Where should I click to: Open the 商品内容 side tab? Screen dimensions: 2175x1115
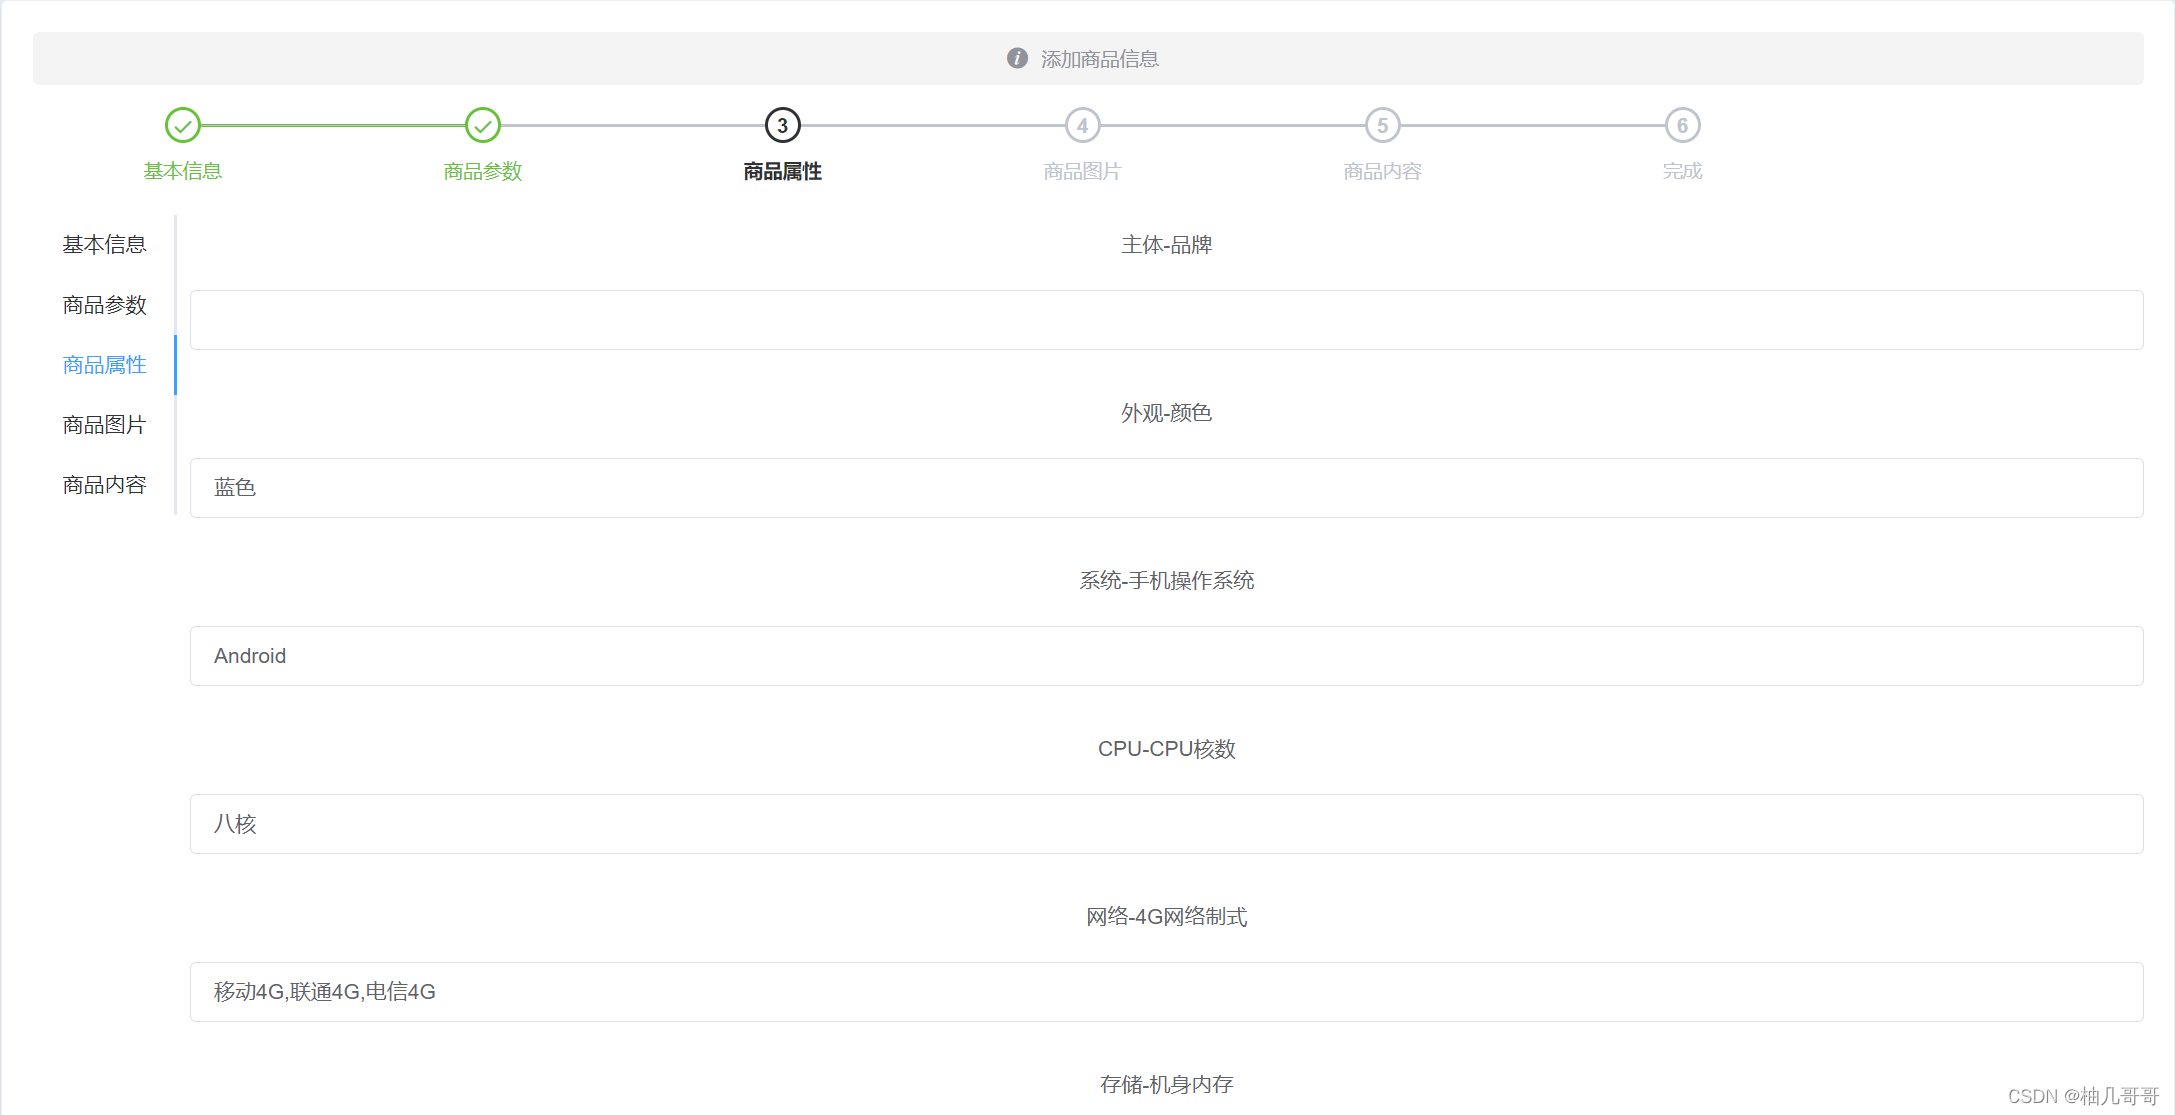pos(105,485)
